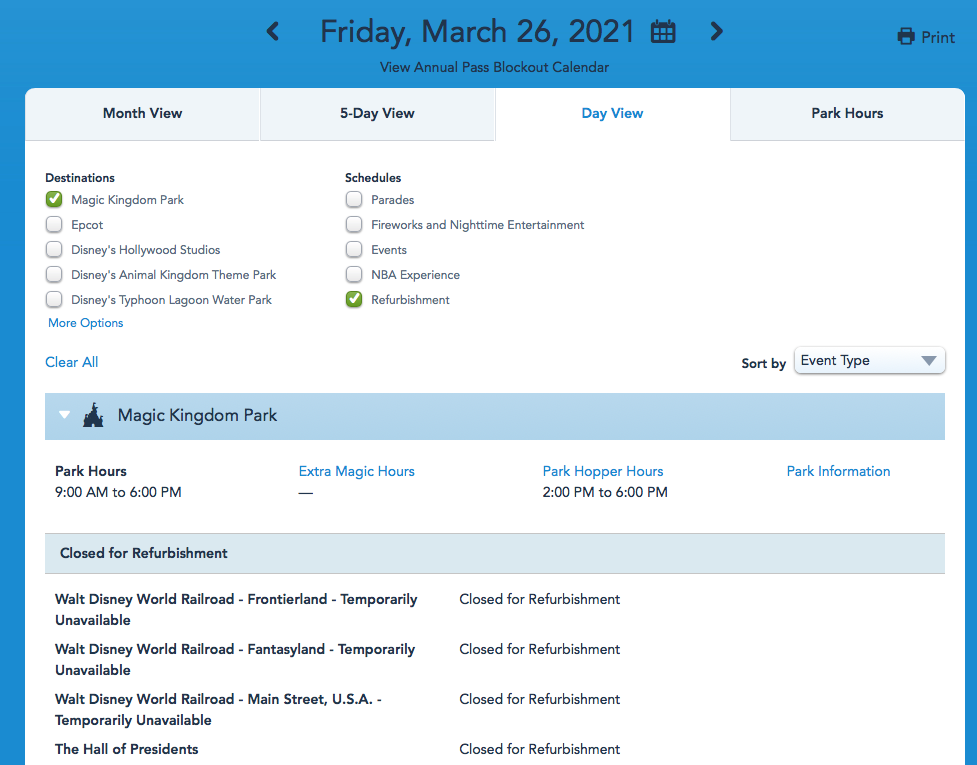Select the Day View tab
Viewport: 977px width, 765px height.
click(612, 114)
